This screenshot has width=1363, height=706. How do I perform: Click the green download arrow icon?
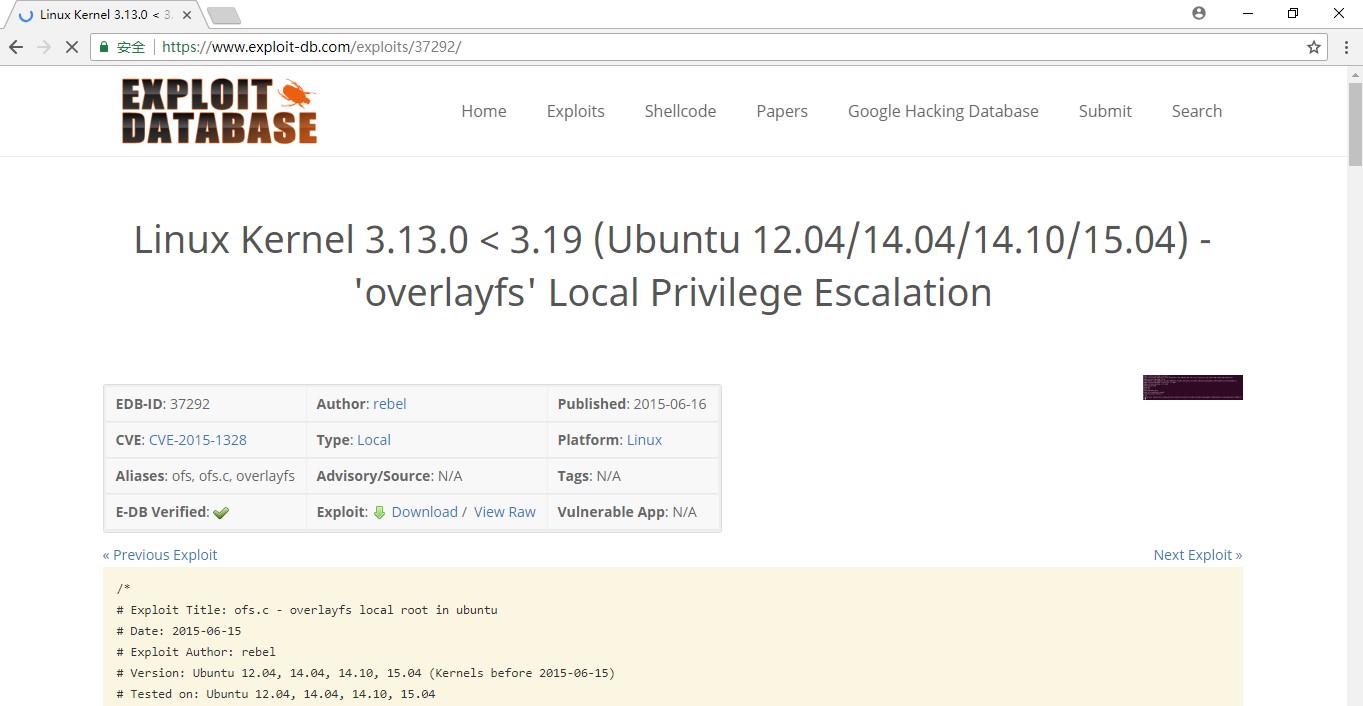[379, 512]
